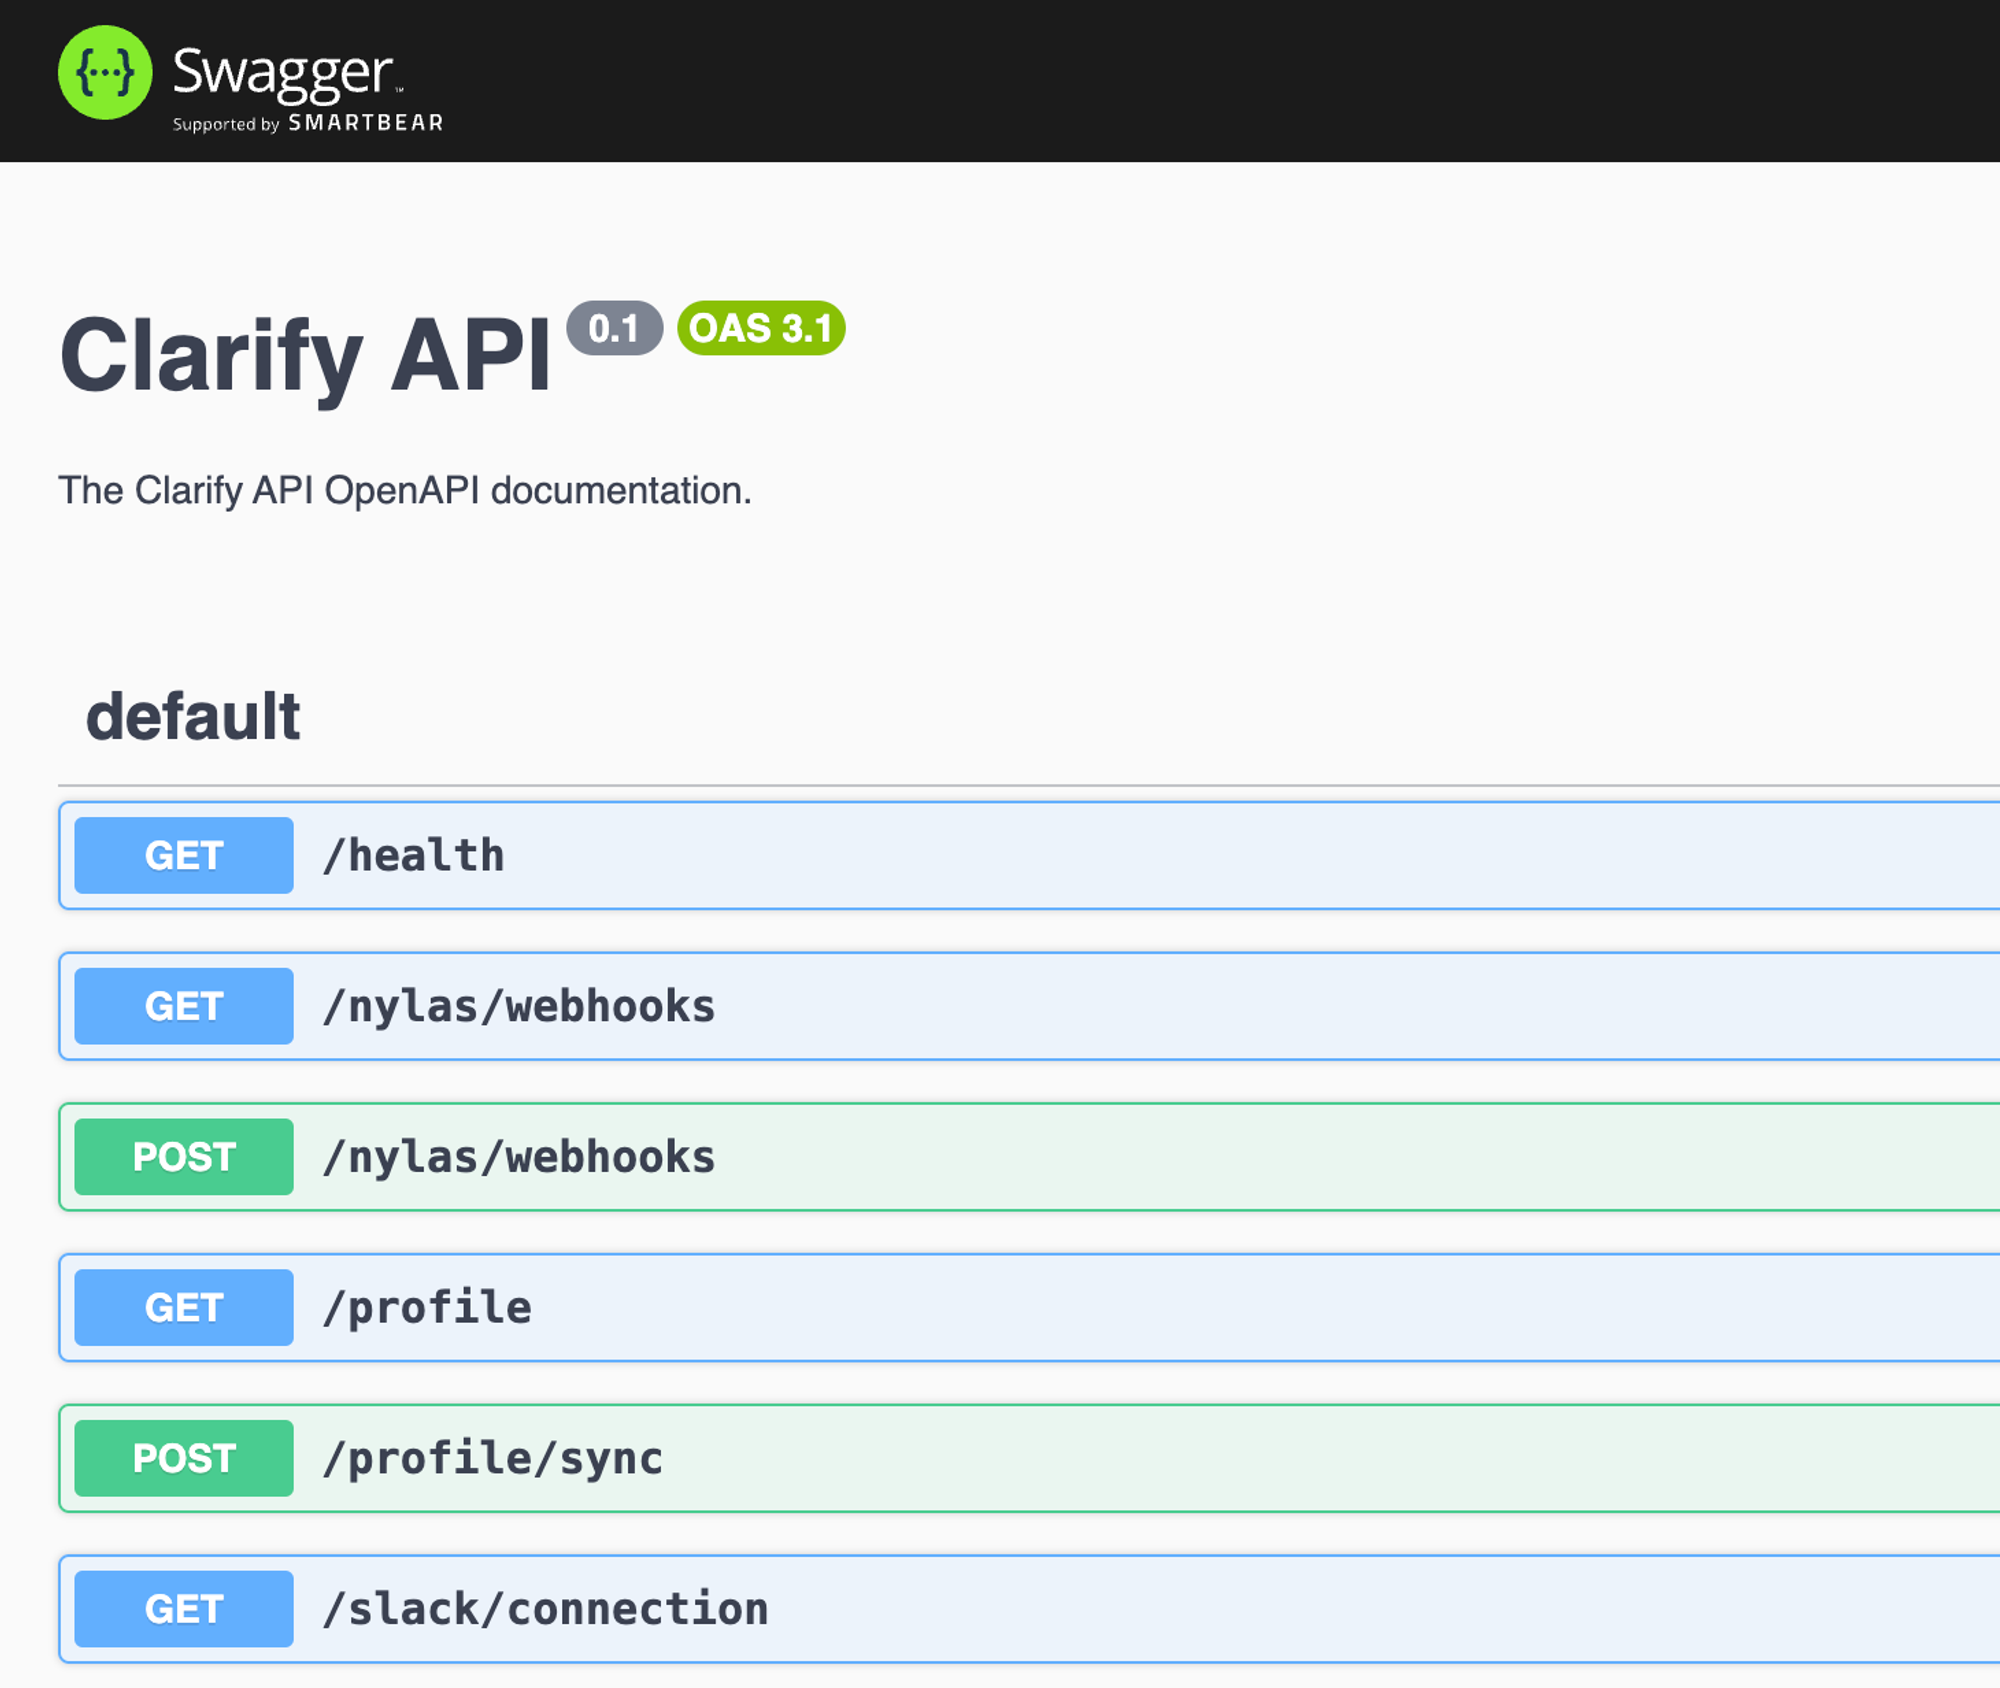Viewport: 2000px width, 1688px height.
Task: Click the GET badge for /profile
Action: tap(184, 1308)
